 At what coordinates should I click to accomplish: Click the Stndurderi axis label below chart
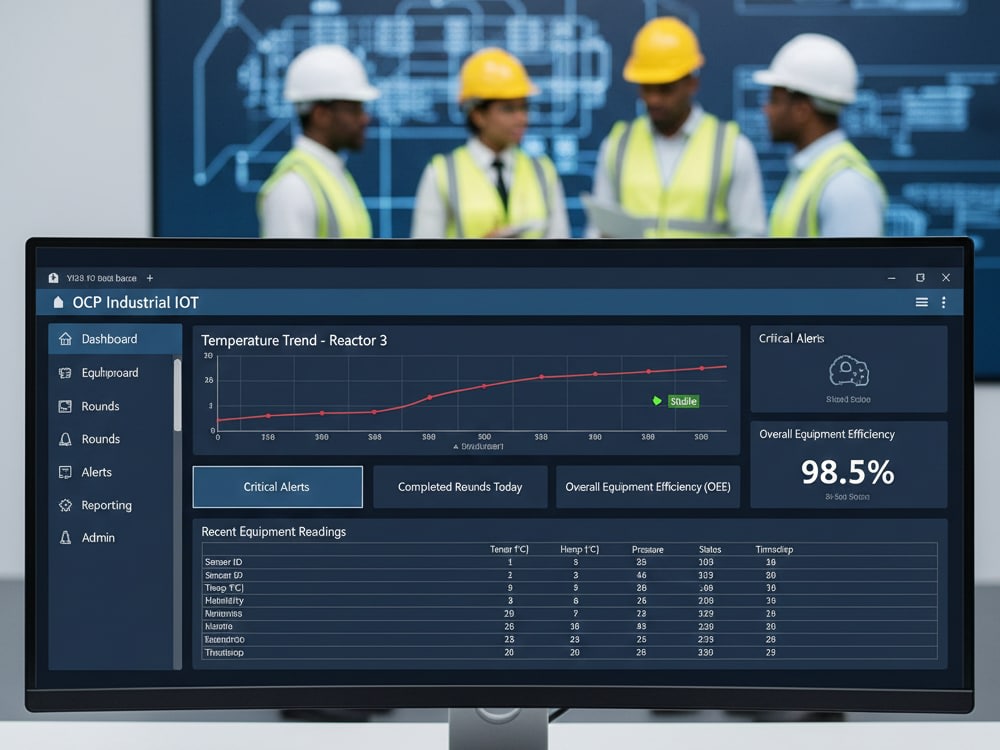coord(482,446)
